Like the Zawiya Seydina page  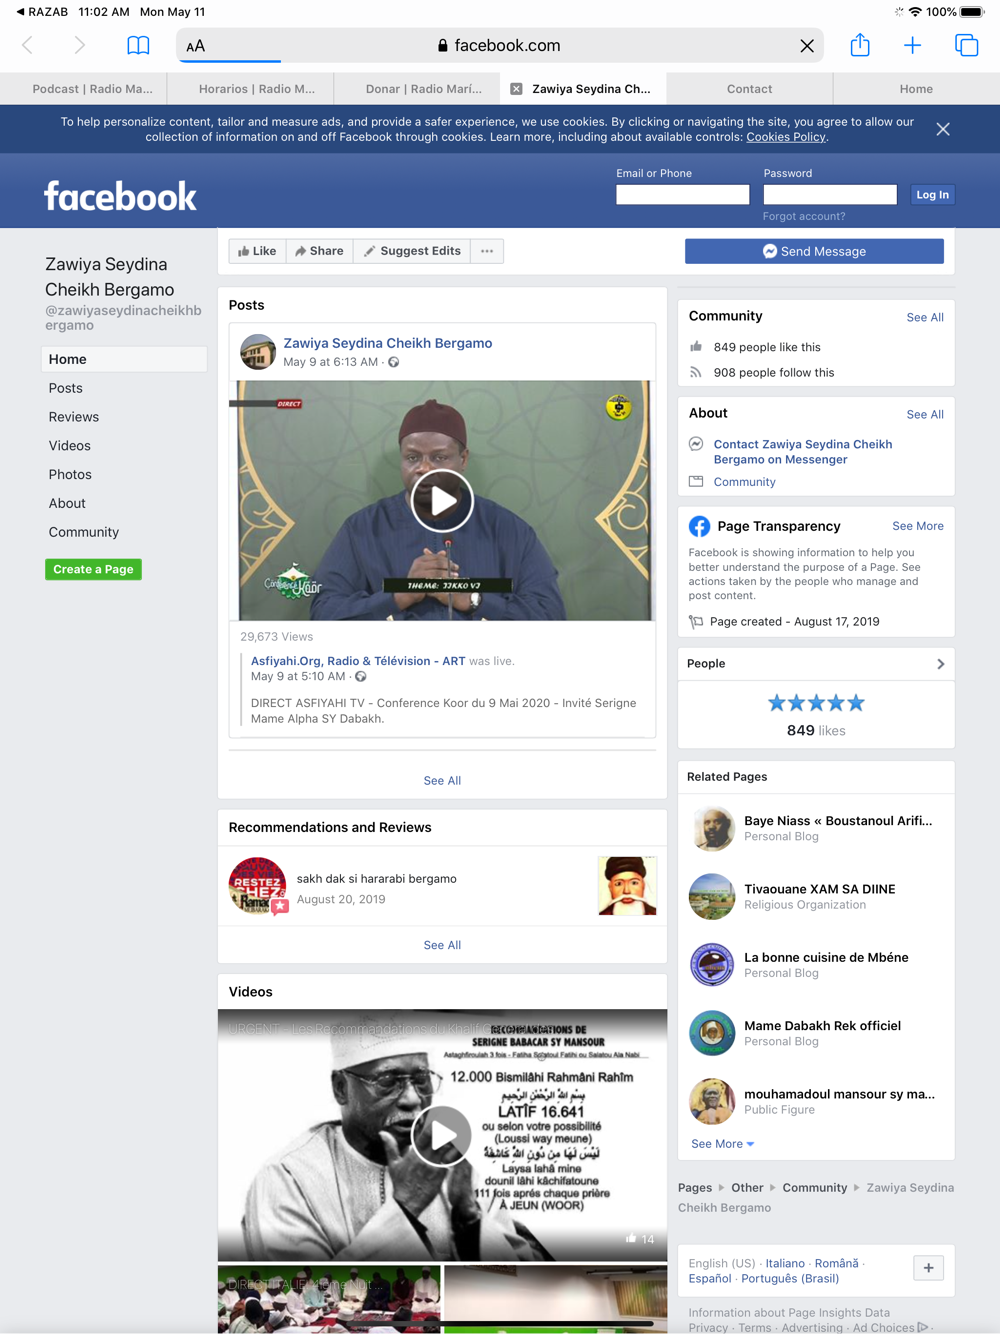pos(257,251)
